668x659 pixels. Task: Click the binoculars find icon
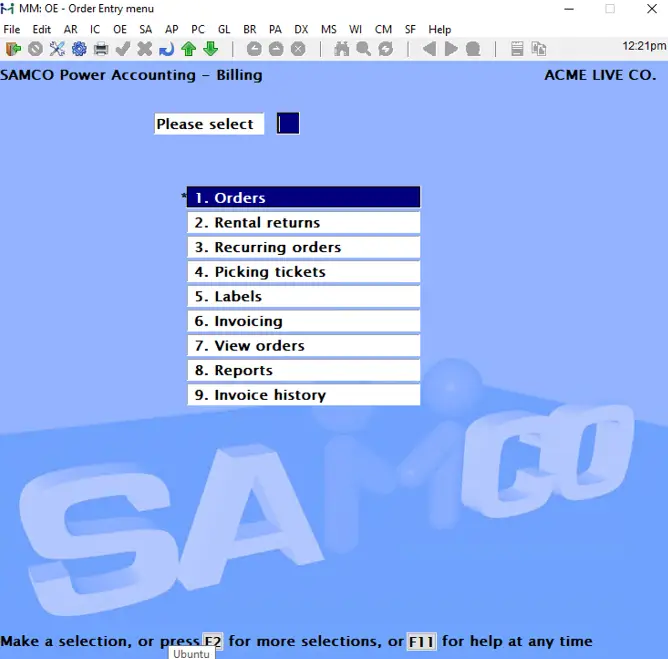pos(342,48)
